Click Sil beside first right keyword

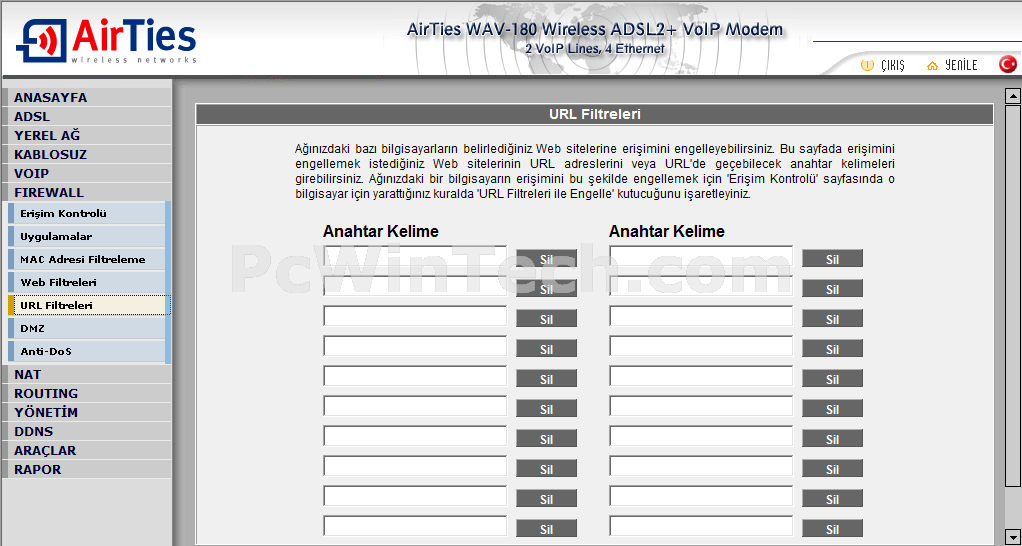coord(832,258)
